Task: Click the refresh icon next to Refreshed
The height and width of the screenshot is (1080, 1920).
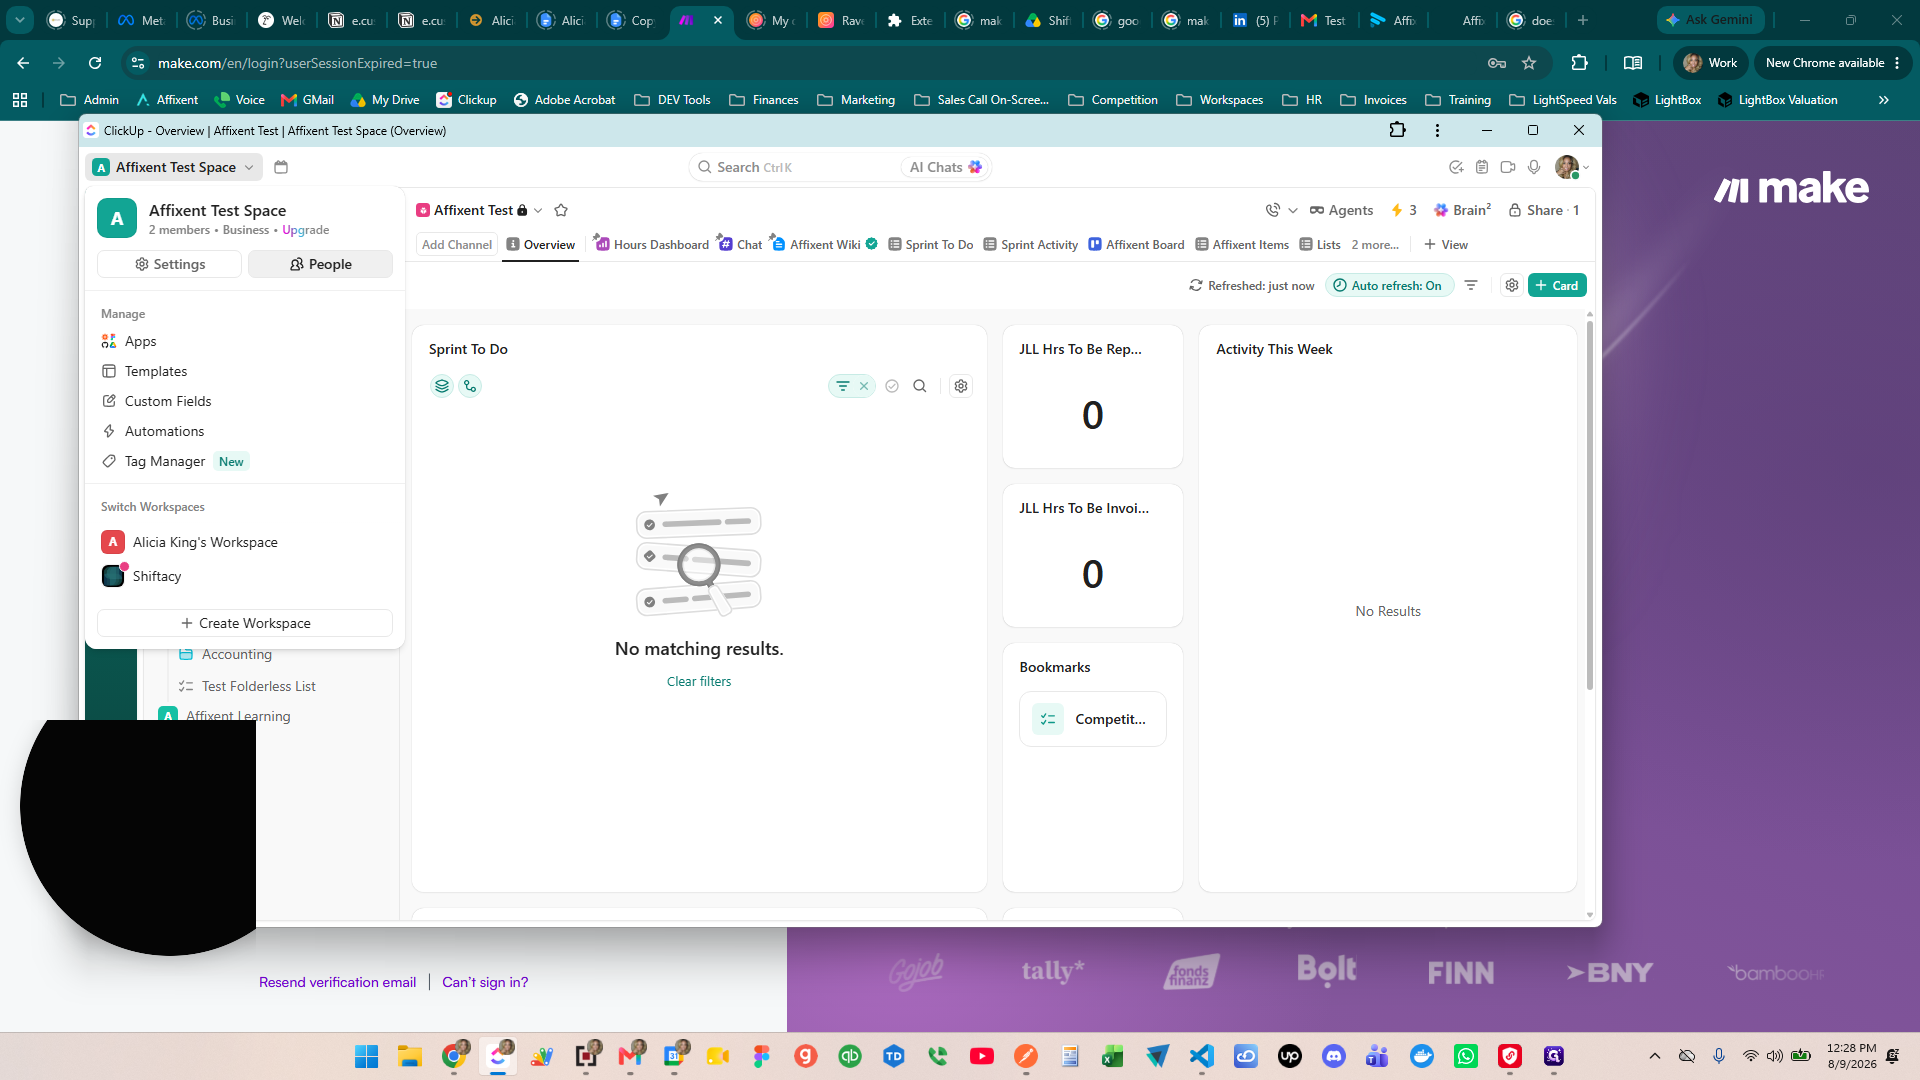Action: click(x=1195, y=285)
